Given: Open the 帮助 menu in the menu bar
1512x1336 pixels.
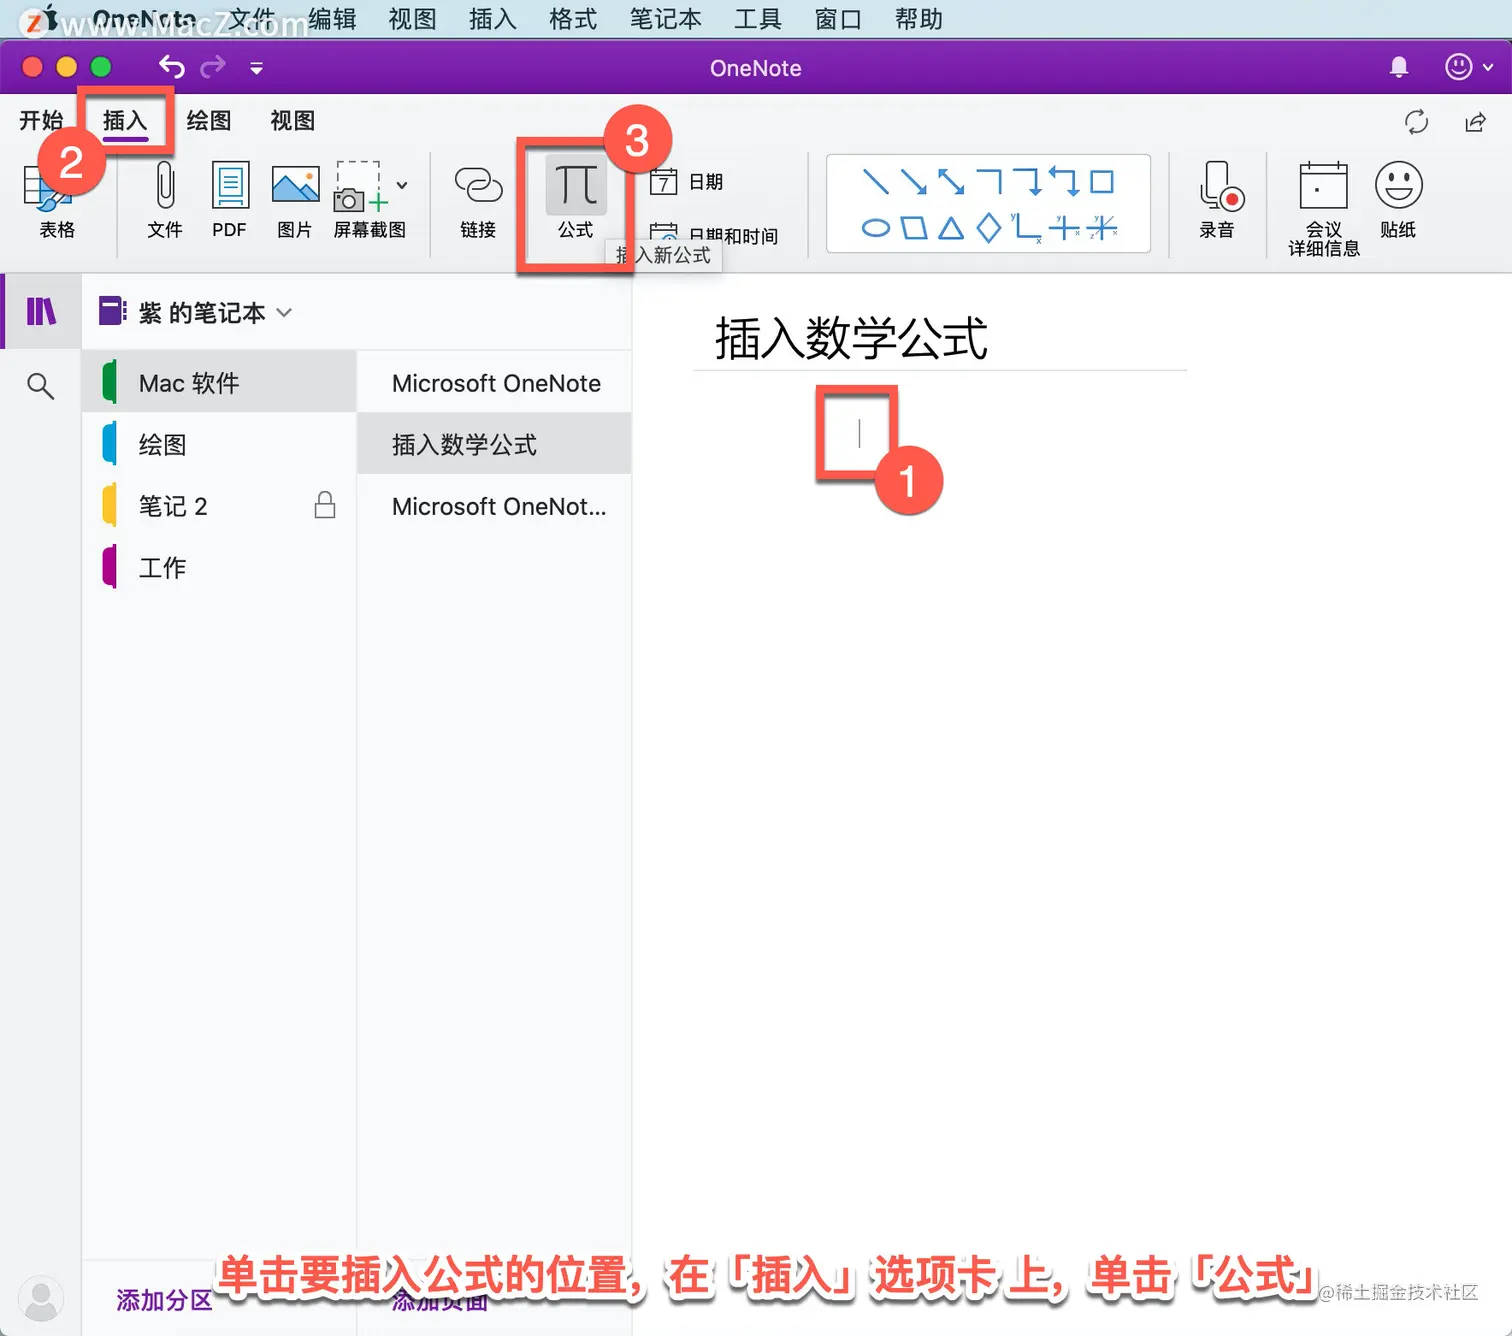Looking at the screenshot, I should tap(919, 19).
